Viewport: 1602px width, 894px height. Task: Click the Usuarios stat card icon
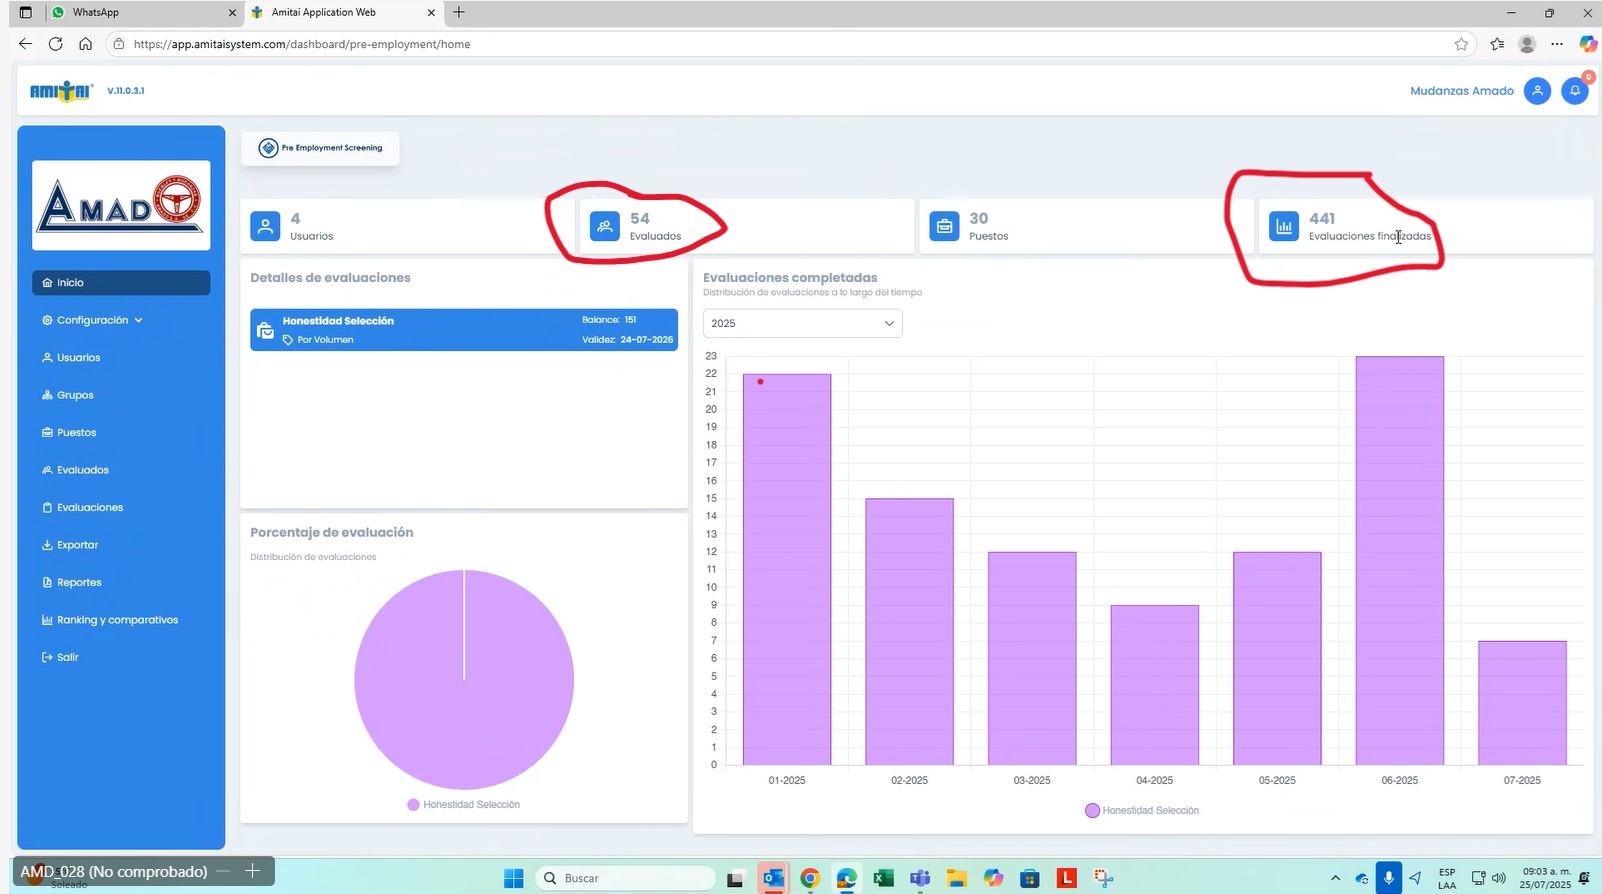(265, 226)
